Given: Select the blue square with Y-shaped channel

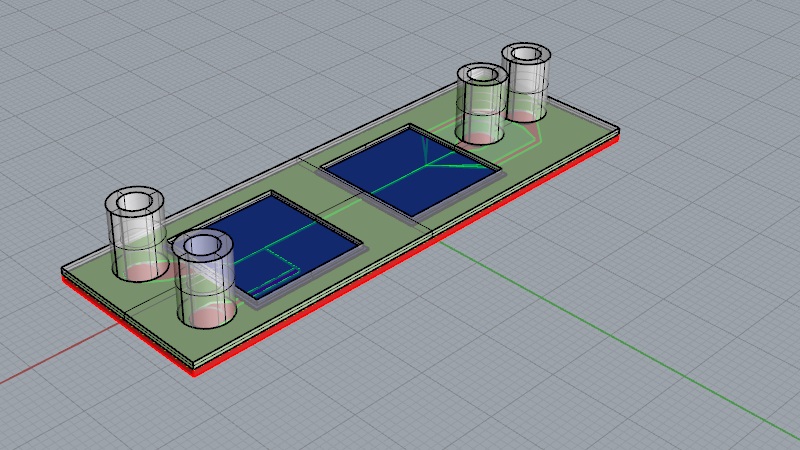Looking at the screenshot, I should (x=411, y=170).
